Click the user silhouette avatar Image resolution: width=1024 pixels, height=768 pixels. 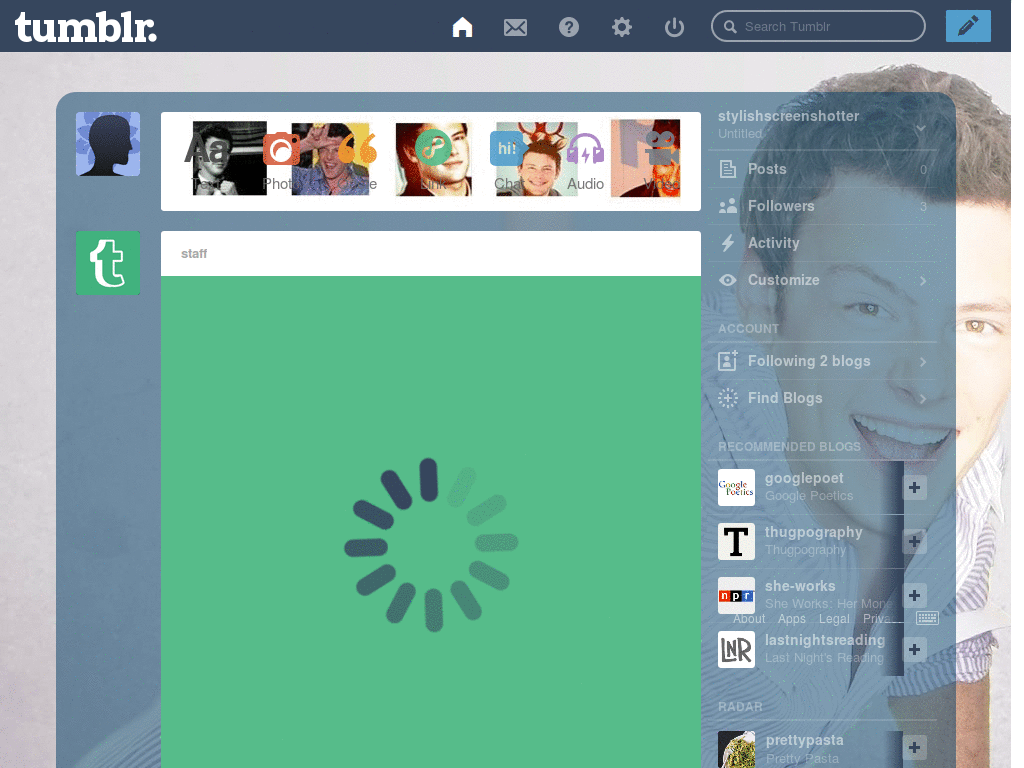tap(108, 144)
